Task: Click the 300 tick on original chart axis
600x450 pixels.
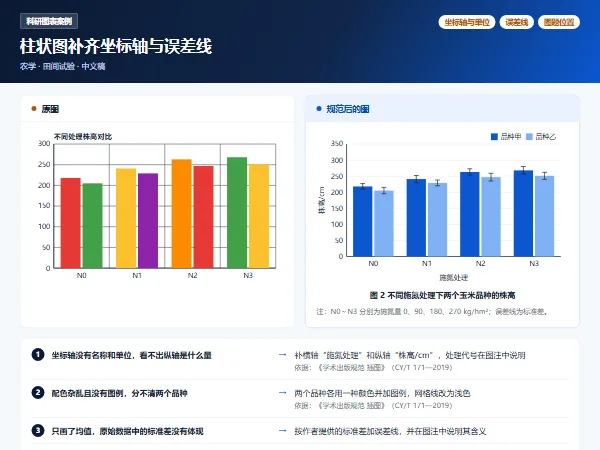Action: [x=44, y=143]
